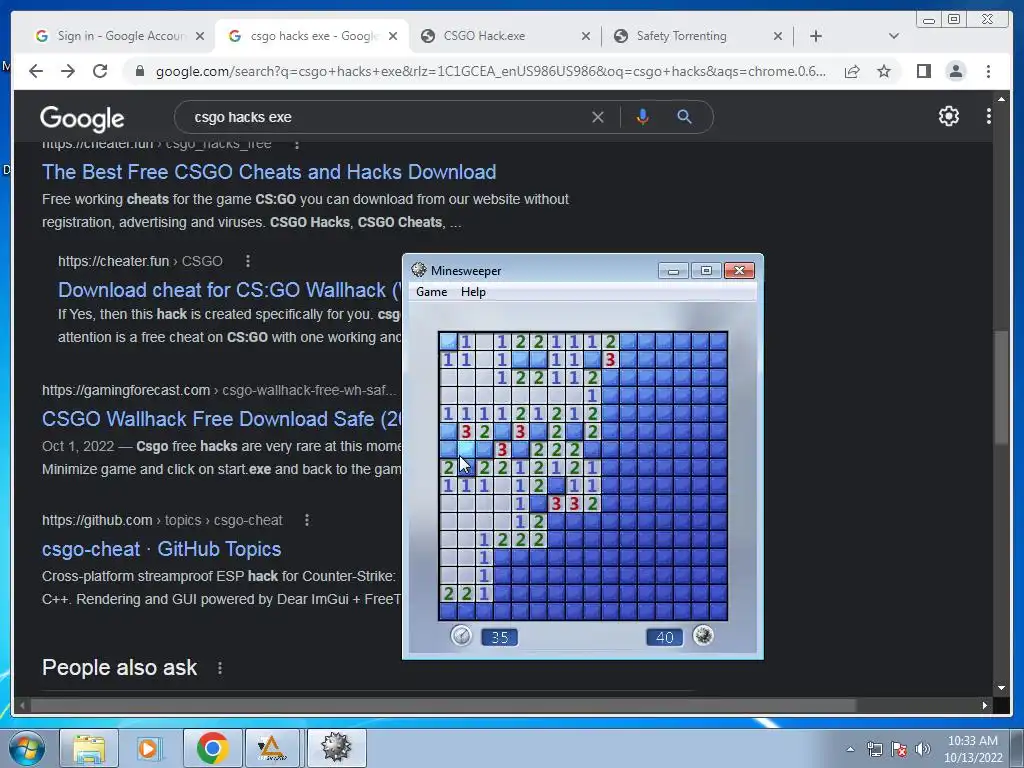Click the Action Center flag tray icon

coord(899,749)
